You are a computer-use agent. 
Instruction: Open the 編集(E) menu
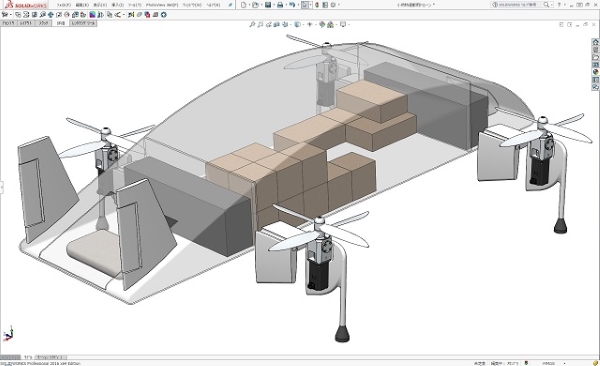(82, 5)
